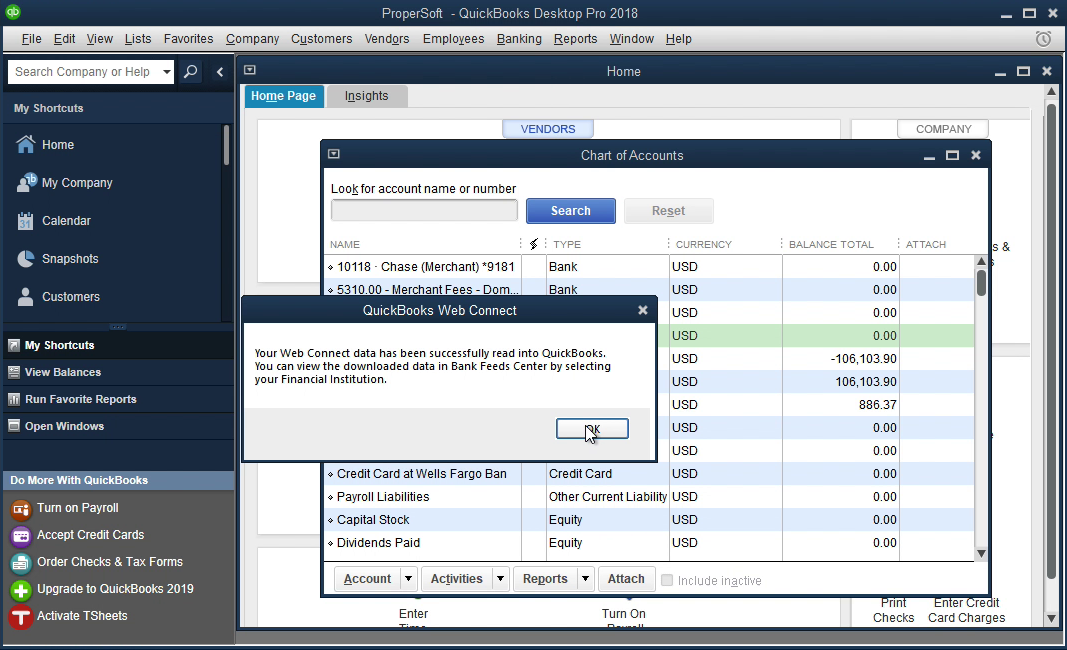Click Do More With QuickBooks header
Viewport: 1067px width, 650px height.
[119, 480]
